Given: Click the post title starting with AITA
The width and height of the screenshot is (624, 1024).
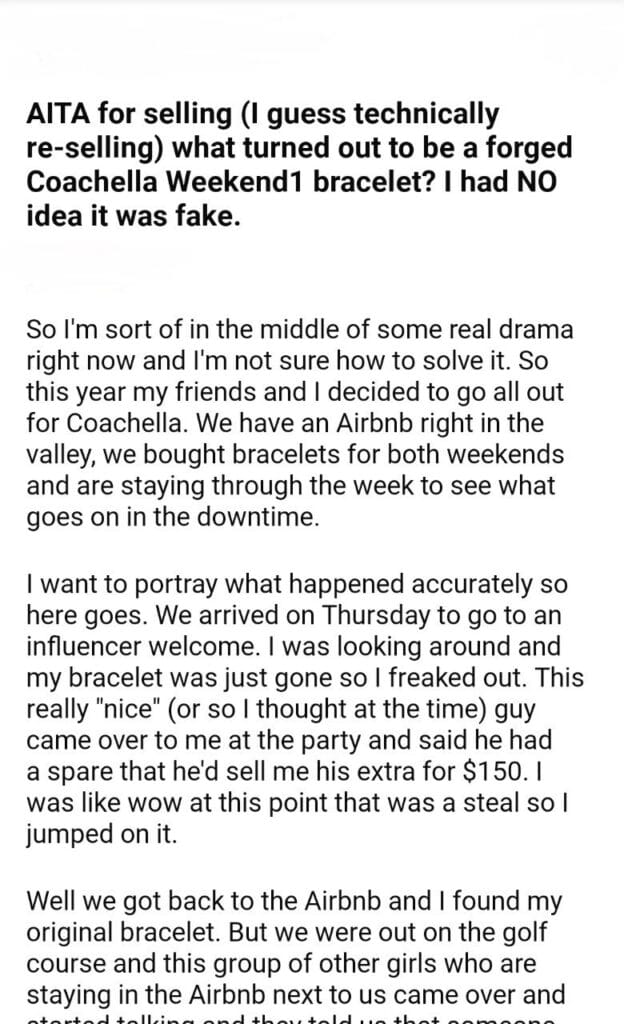Looking at the screenshot, I should 300,165.
